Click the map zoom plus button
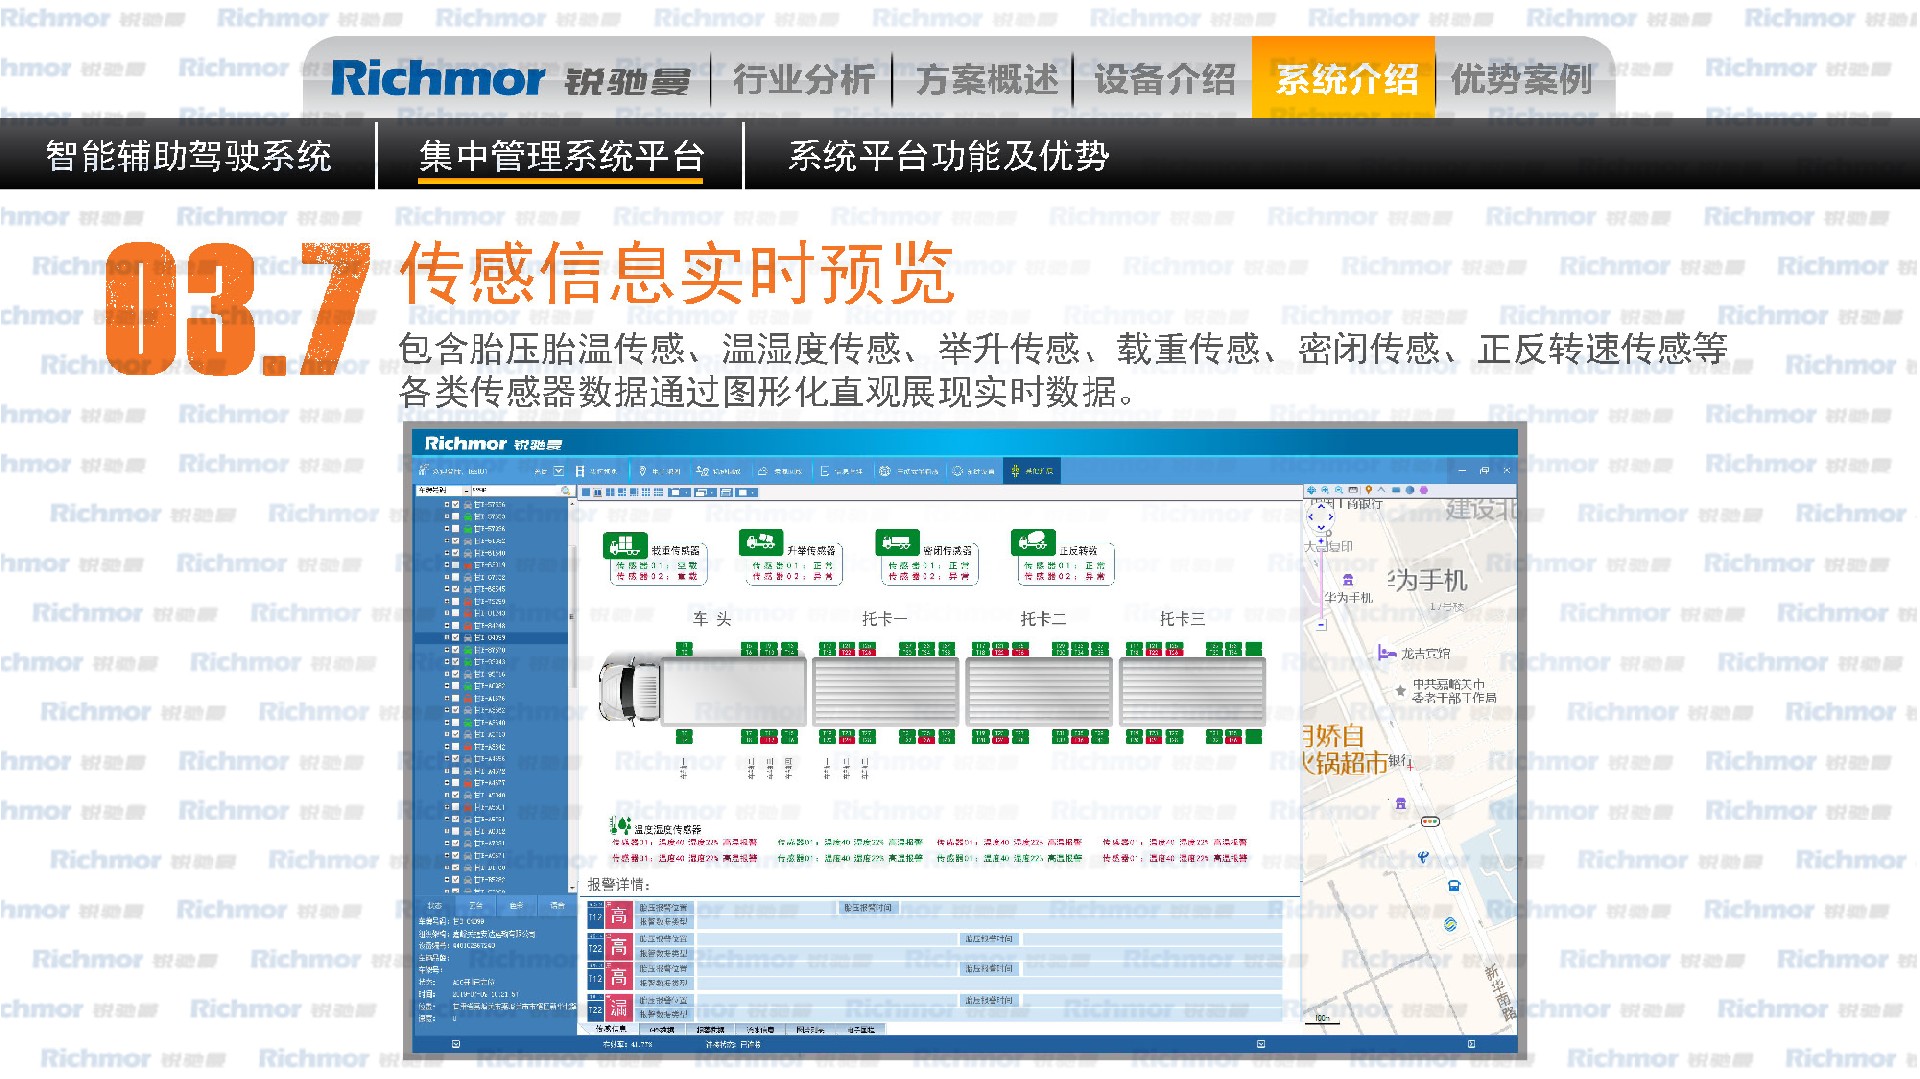The image size is (1920, 1079). [1321, 542]
